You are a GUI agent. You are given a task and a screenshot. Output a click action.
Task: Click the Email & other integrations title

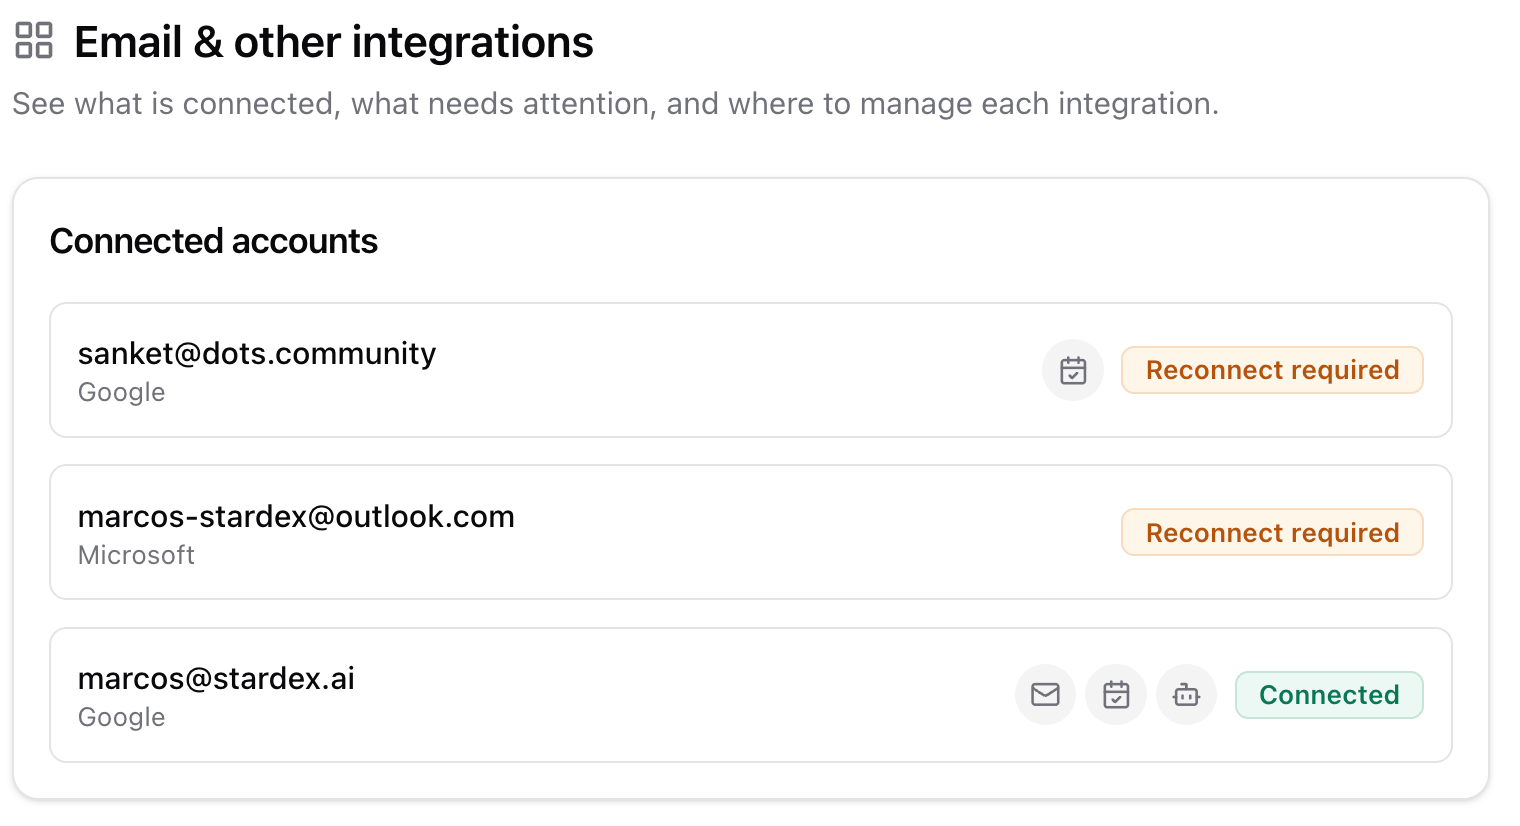(334, 42)
